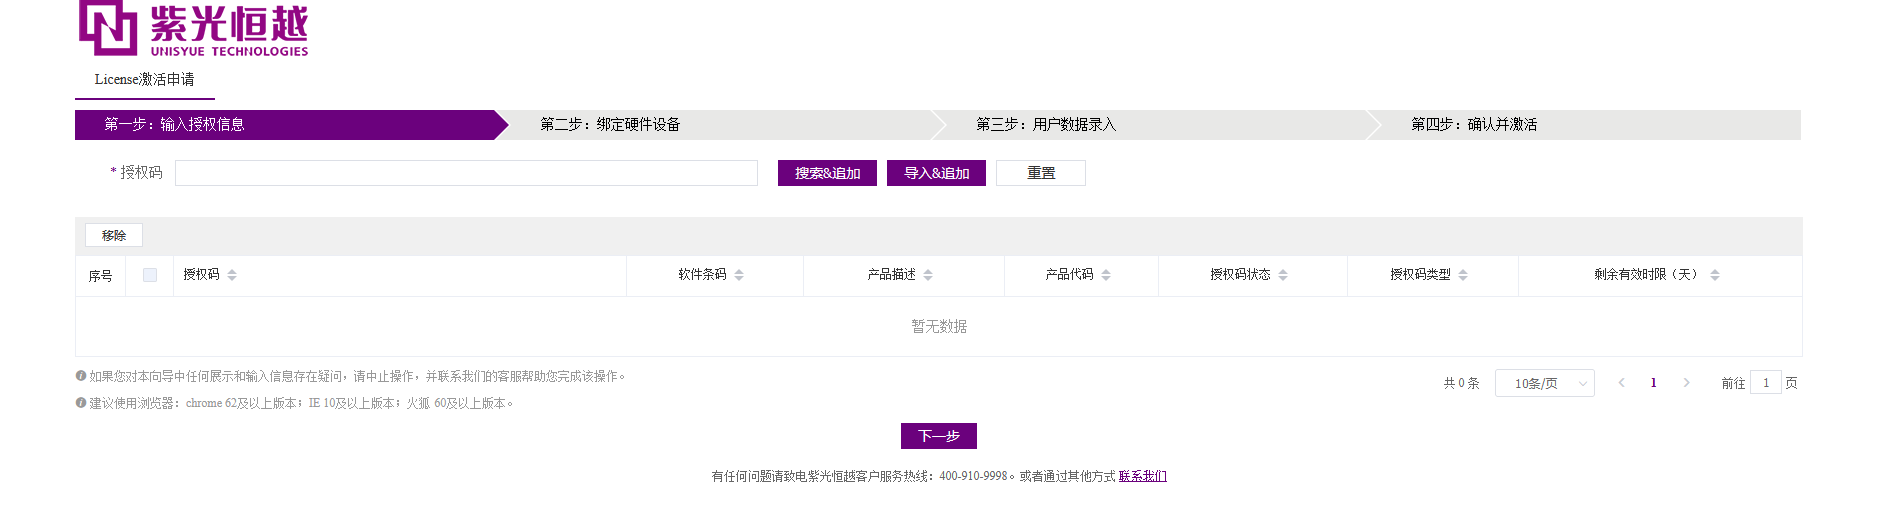Viewport: 1898px width, 527px height.
Task: Sort by 产品代码 column arrows
Action: [1106, 275]
